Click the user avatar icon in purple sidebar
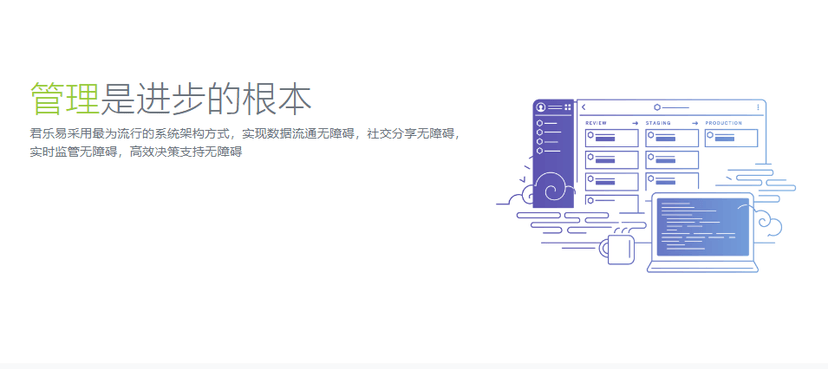Screen dimensions: 828x369 [x=540, y=107]
